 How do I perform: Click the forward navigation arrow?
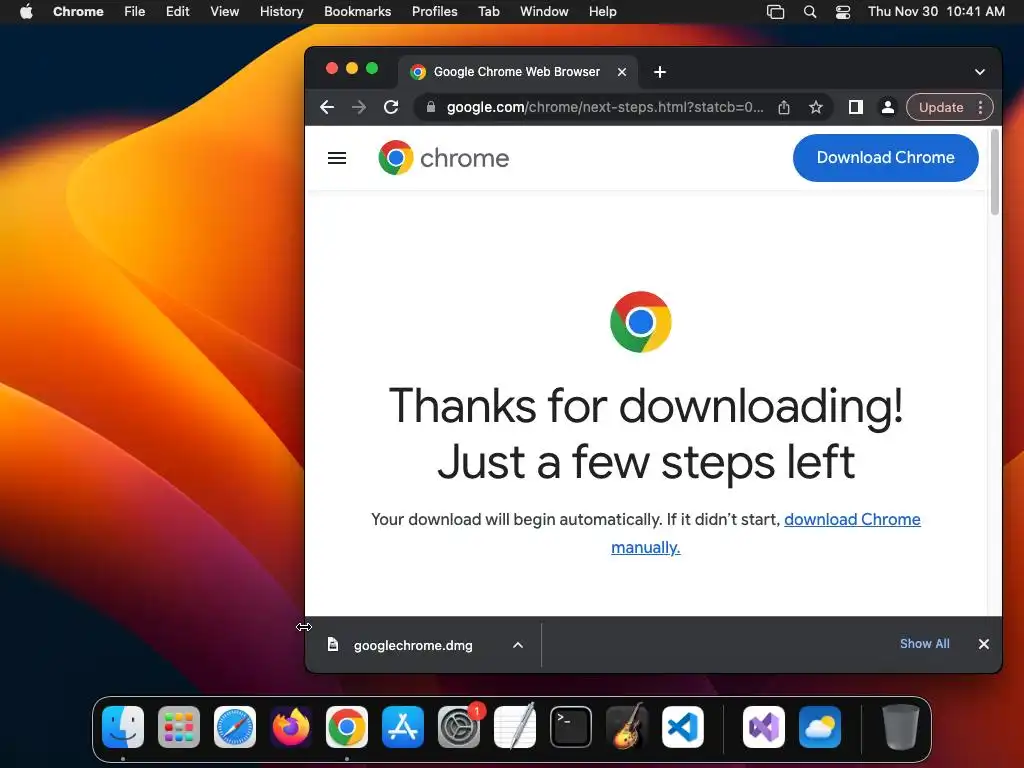(x=359, y=107)
